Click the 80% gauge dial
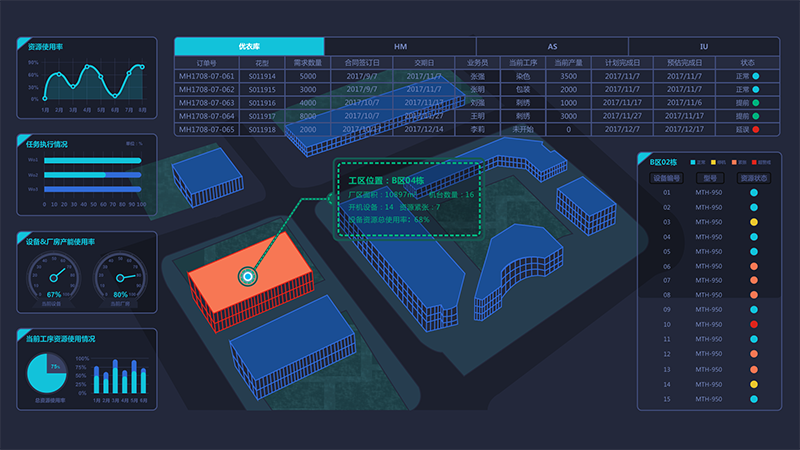The height and width of the screenshot is (450, 800). (x=120, y=274)
